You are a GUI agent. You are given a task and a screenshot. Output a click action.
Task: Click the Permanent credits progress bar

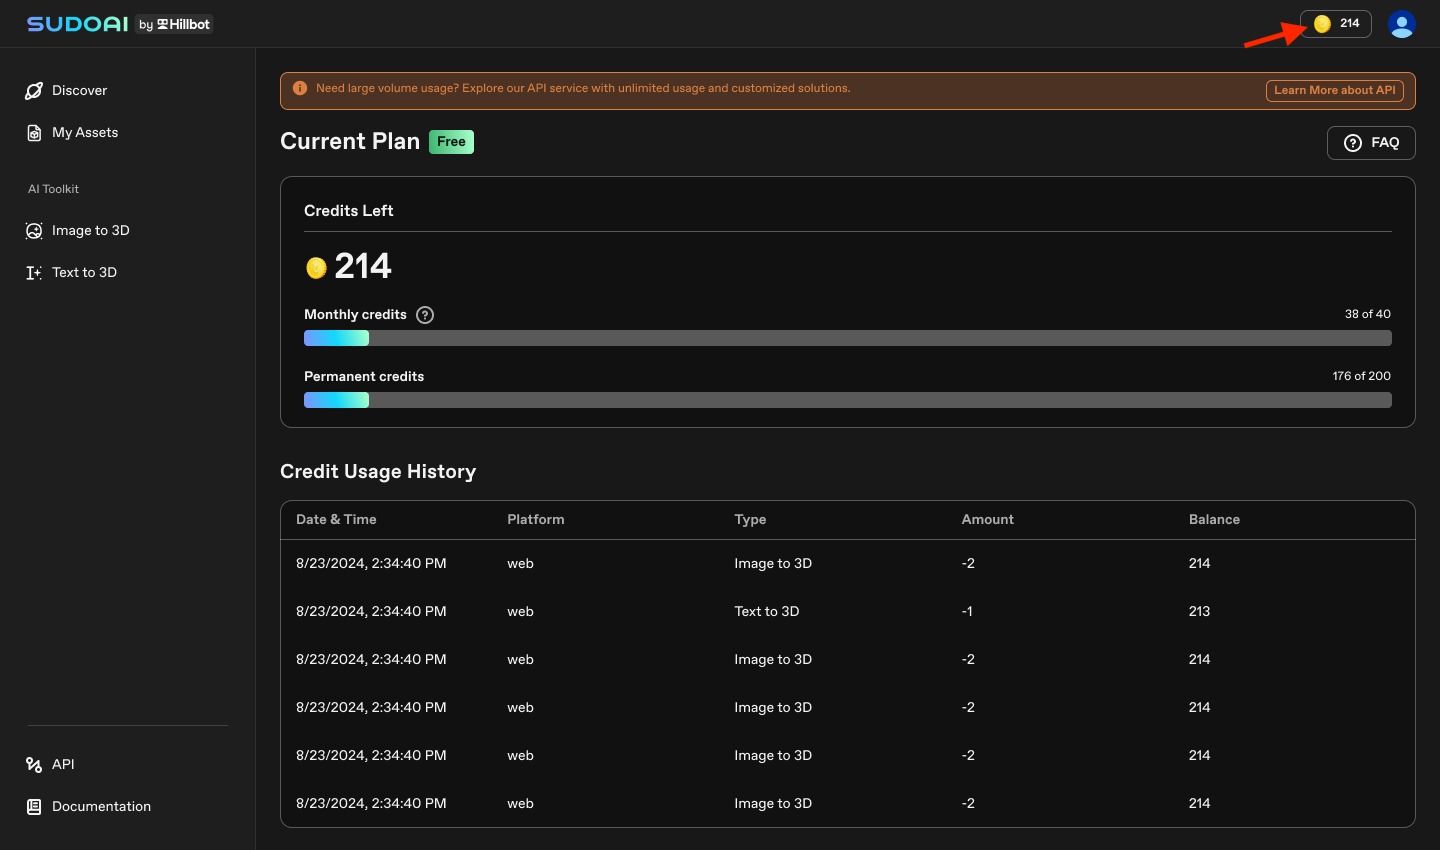848,400
